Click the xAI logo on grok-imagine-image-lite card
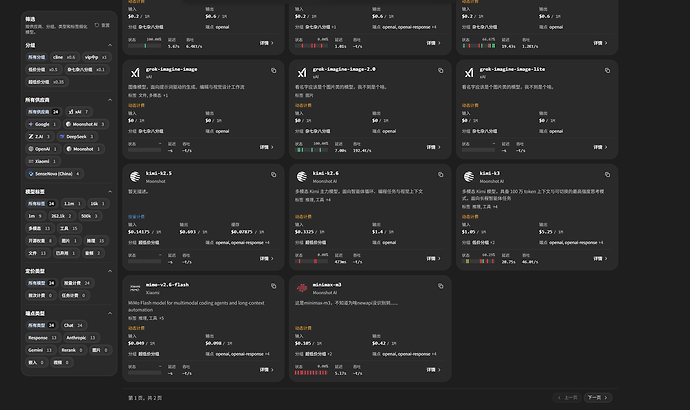This screenshot has width=690, height=410. pyautogui.click(x=469, y=73)
